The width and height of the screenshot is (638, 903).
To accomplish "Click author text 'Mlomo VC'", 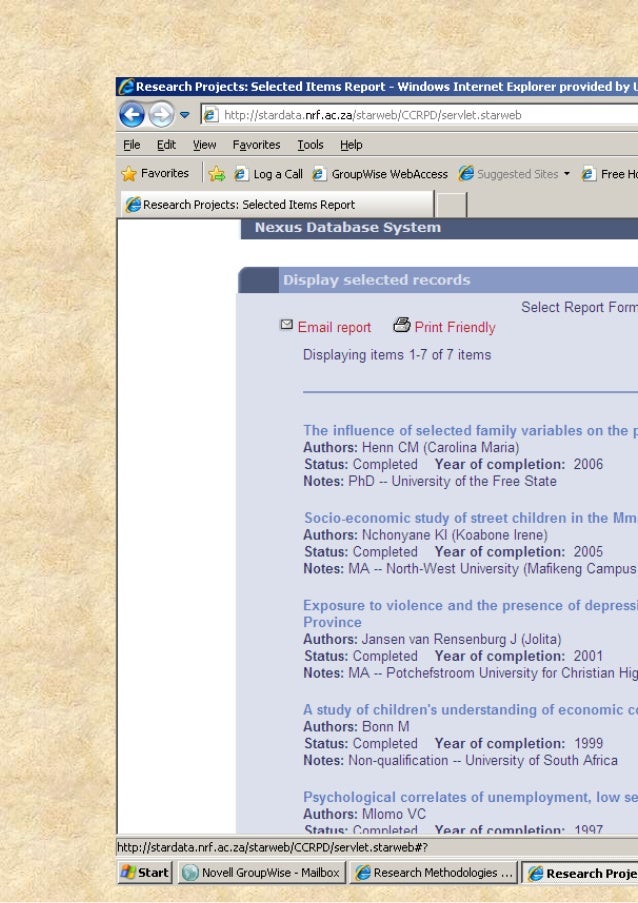I will pyautogui.click(x=394, y=814).
